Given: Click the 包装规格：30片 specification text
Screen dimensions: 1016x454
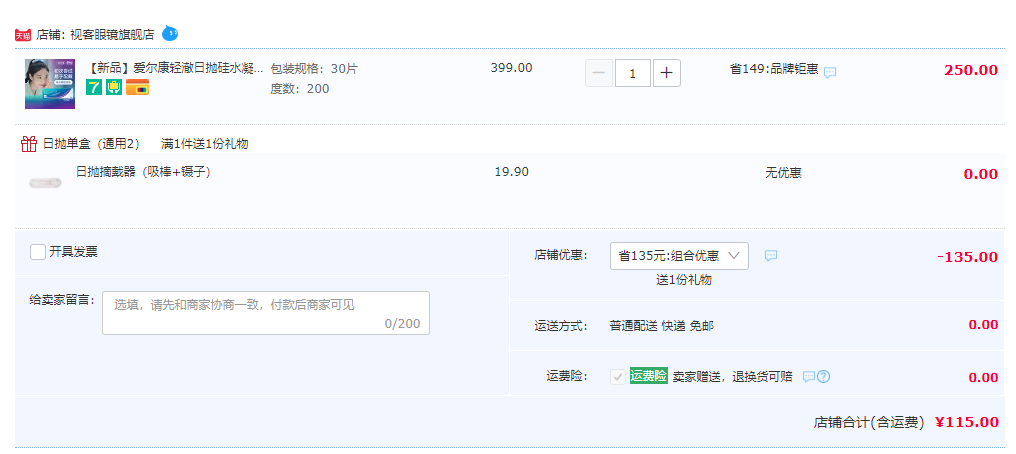Looking at the screenshot, I should pyautogui.click(x=314, y=69).
